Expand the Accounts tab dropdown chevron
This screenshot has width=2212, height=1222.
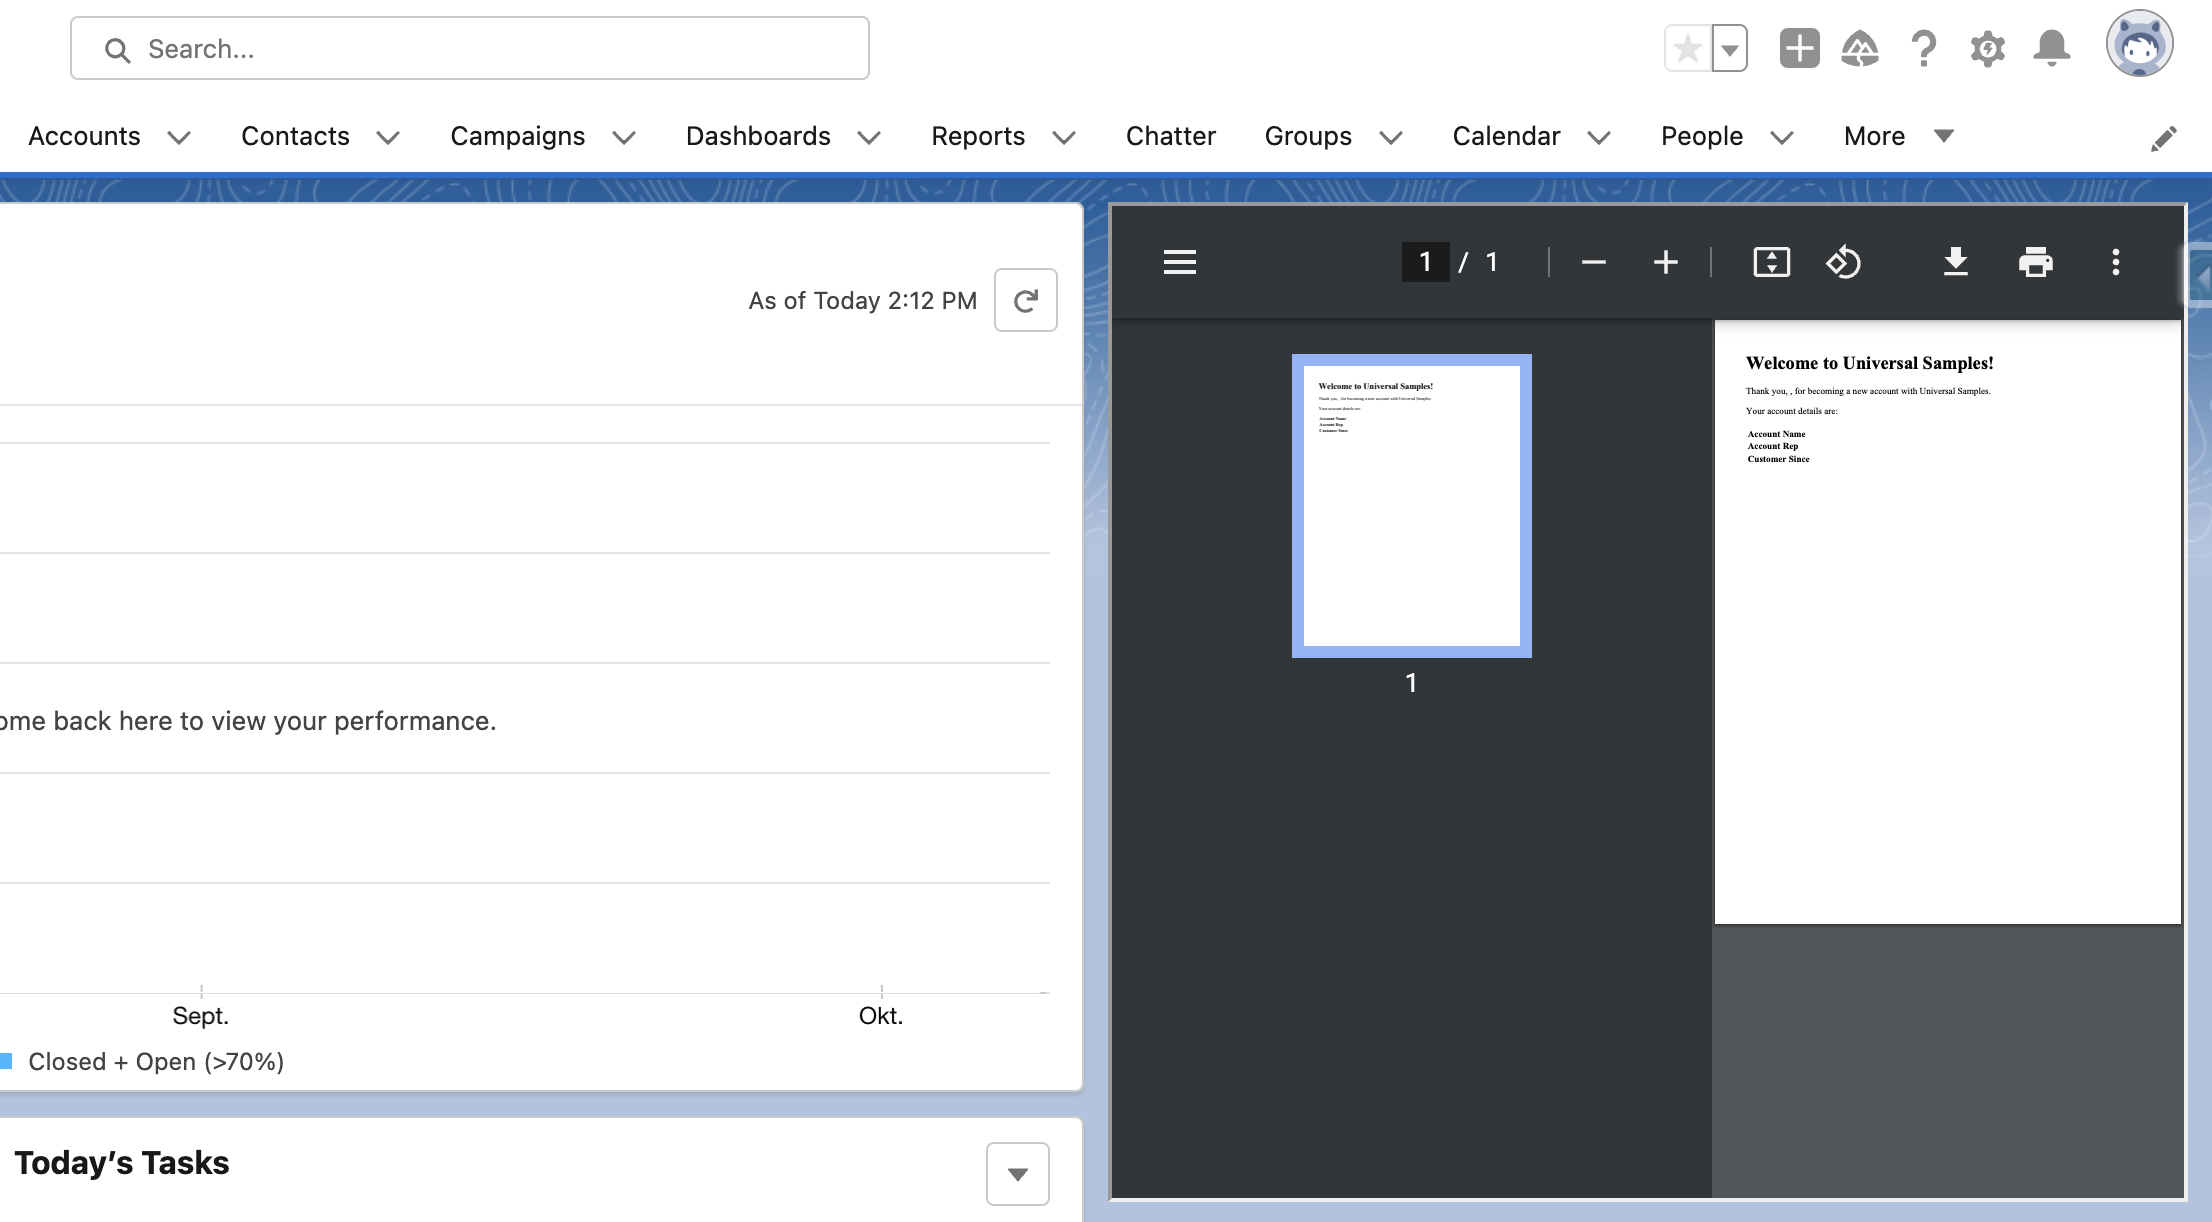179,137
